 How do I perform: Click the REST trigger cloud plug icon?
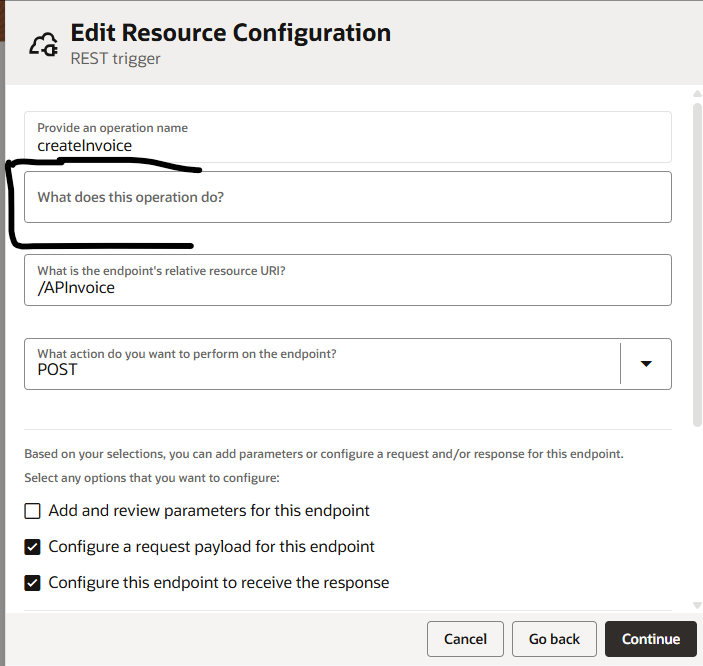pyautogui.click(x=43, y=44)
